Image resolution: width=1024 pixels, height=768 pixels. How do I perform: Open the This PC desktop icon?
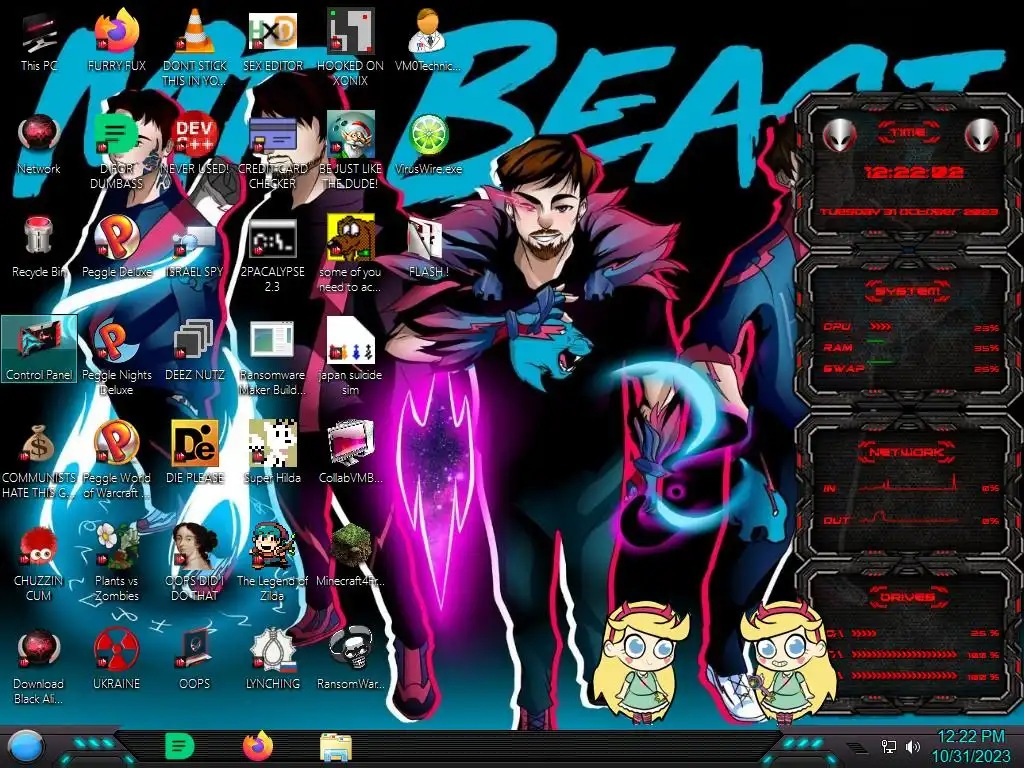tap(39, 41)
